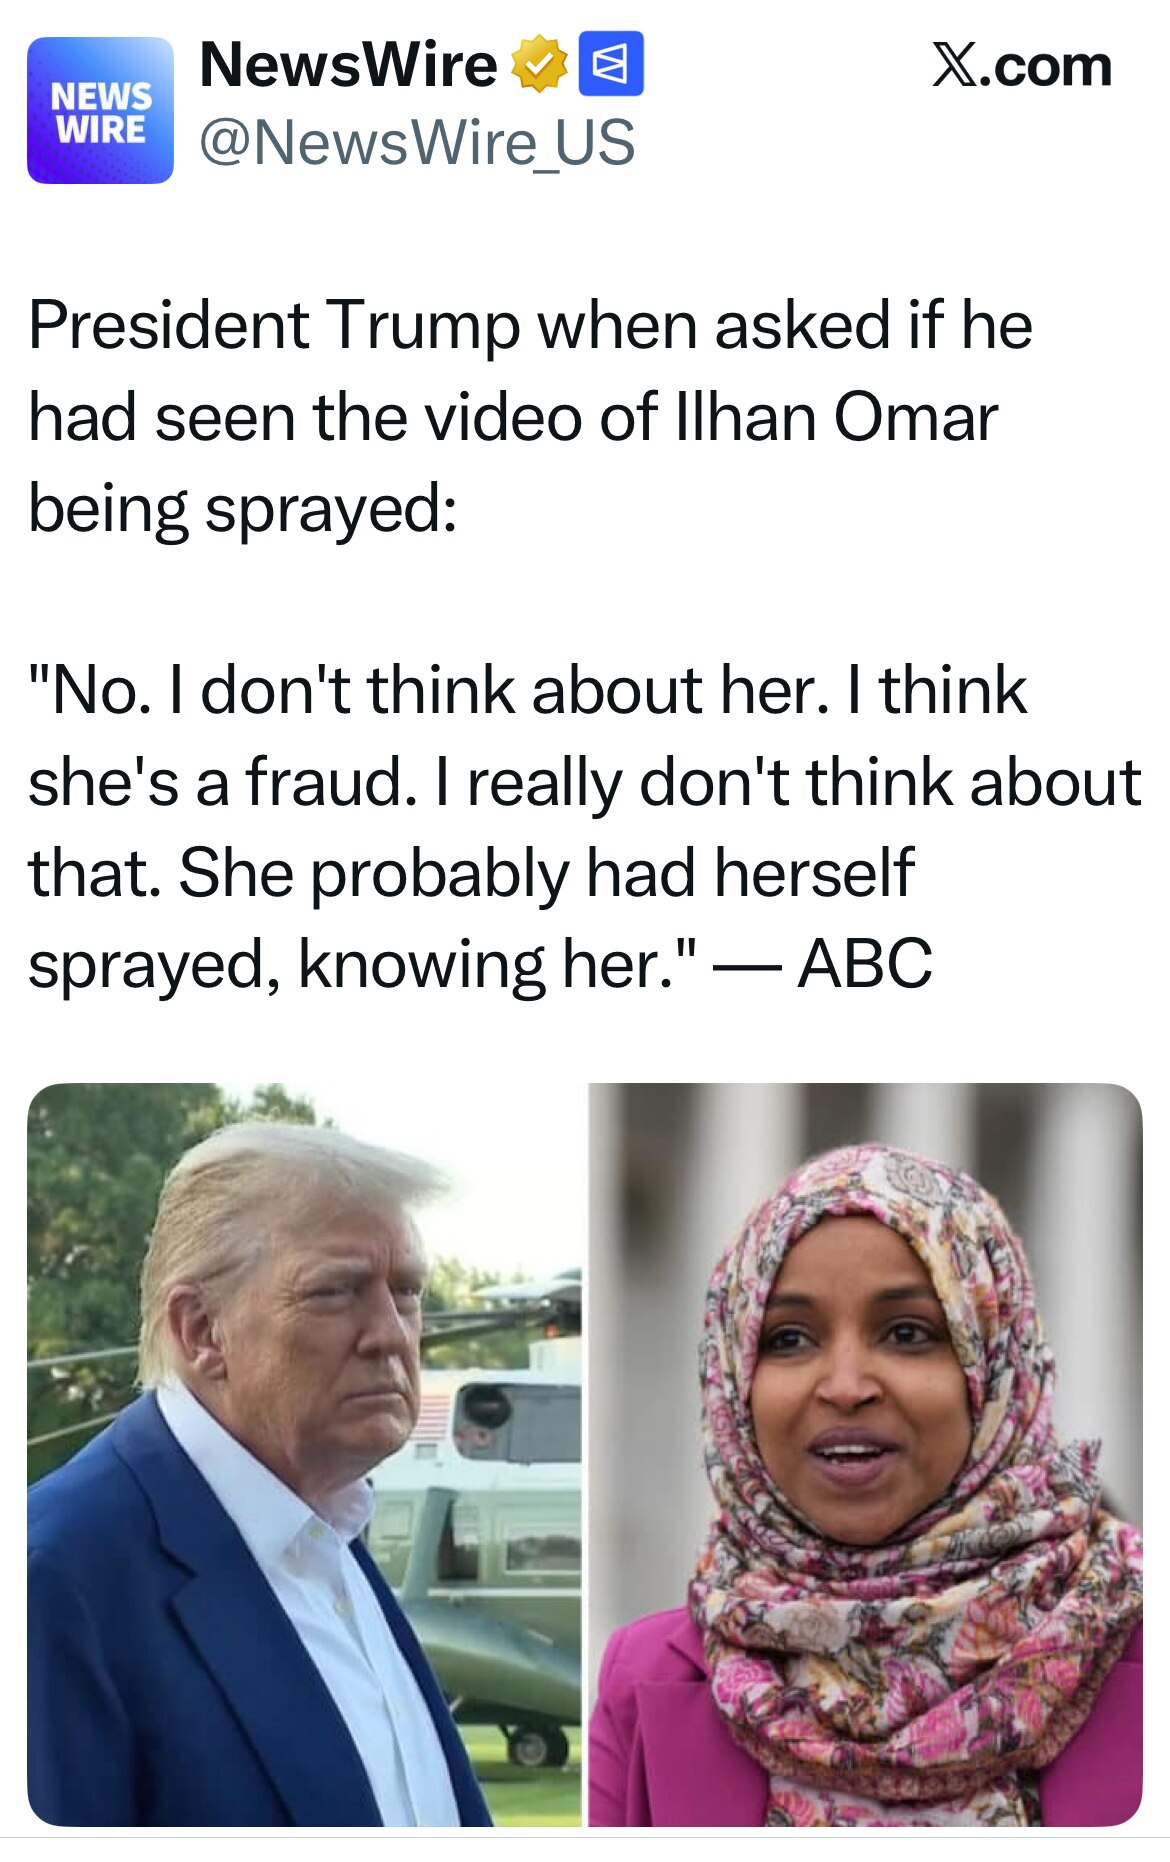The width and height of the screenshot is (1170, 1862).
Task: Click the X.com watermark text
Action: [1022, 66]
